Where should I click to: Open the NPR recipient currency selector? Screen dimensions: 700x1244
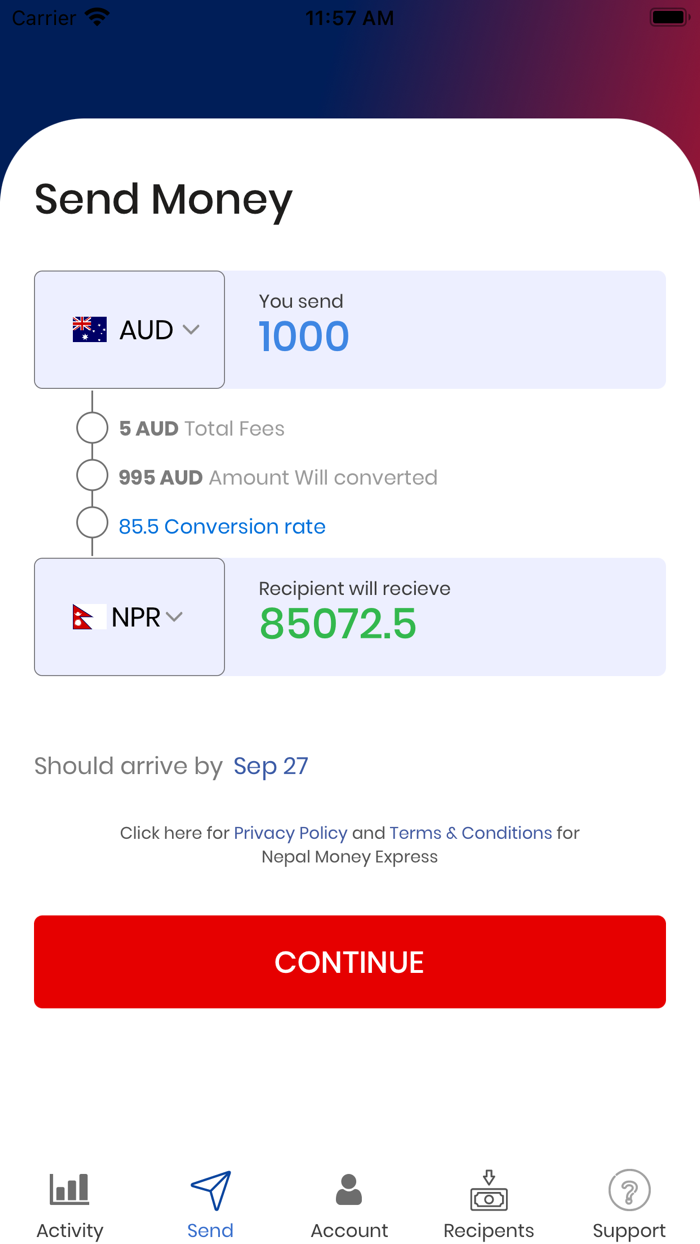click(129, 617)
